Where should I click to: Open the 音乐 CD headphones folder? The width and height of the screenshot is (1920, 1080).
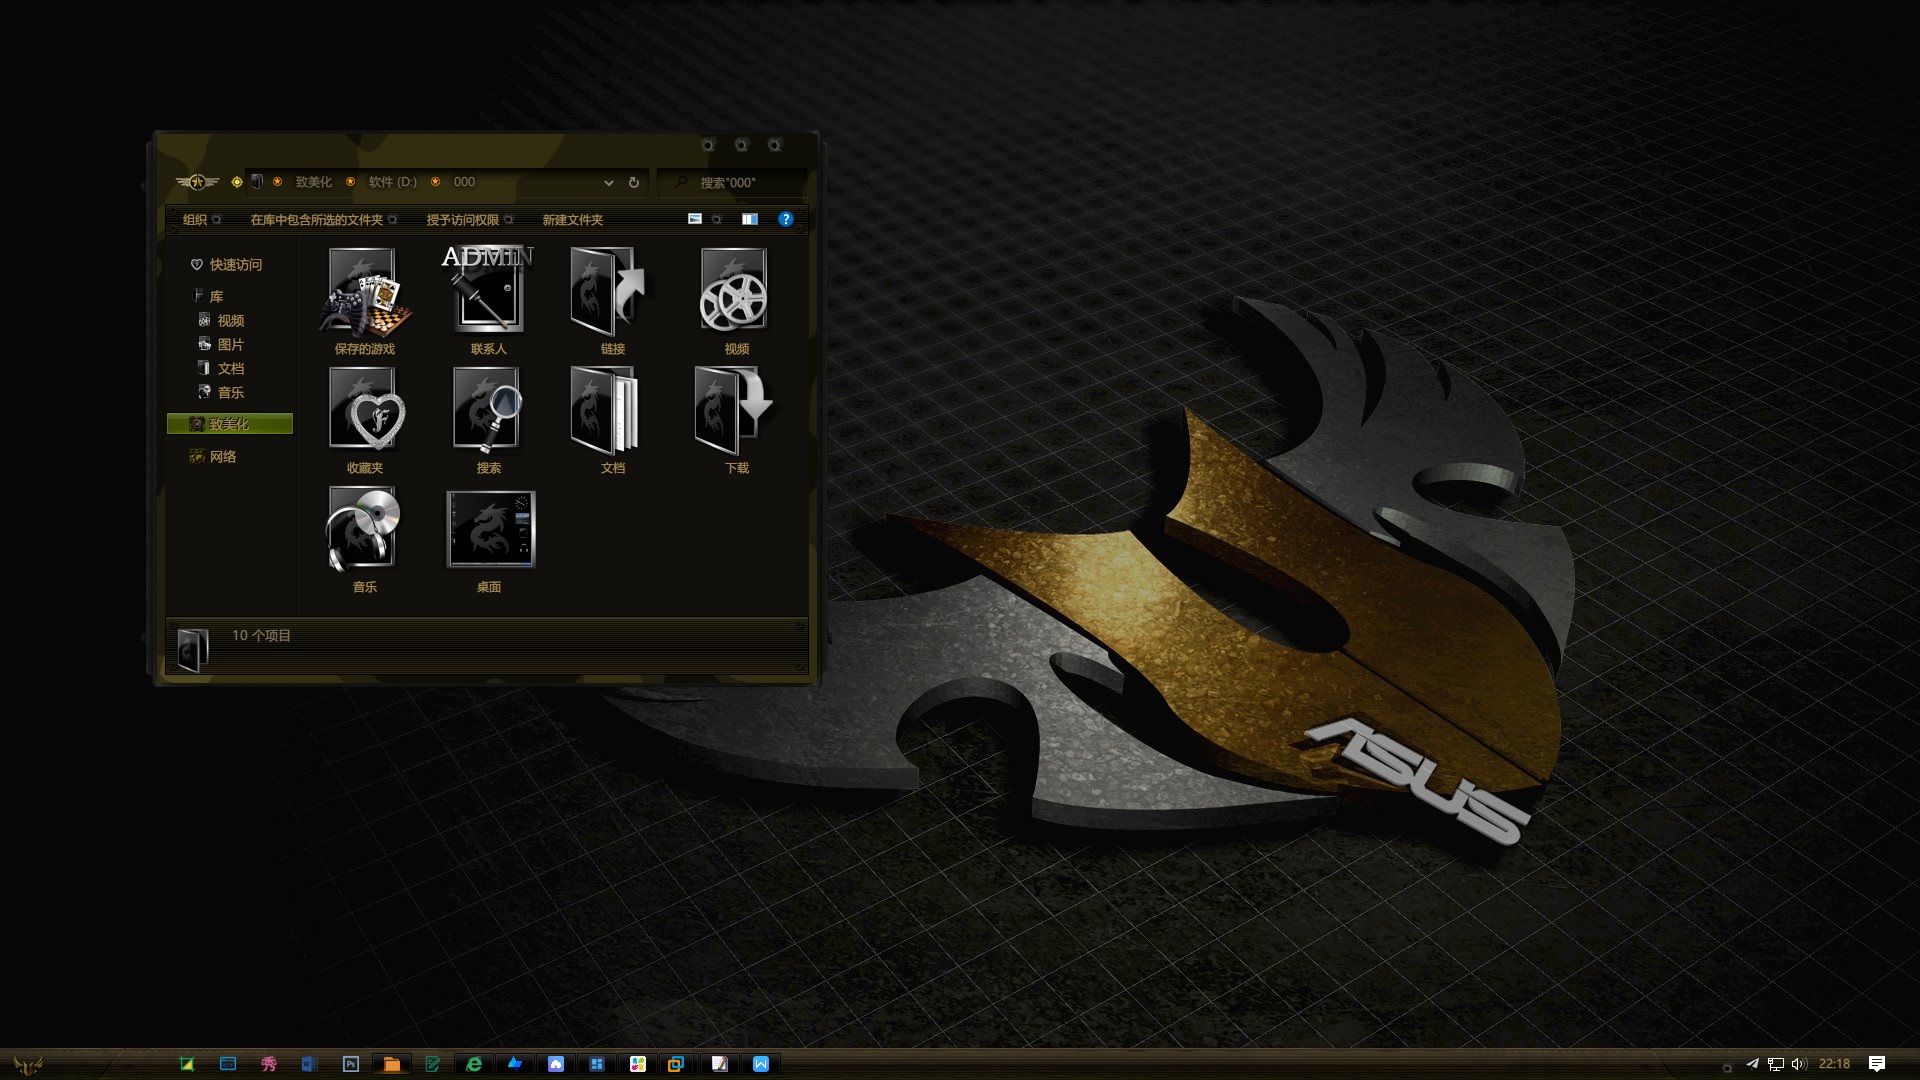point(364,539)
